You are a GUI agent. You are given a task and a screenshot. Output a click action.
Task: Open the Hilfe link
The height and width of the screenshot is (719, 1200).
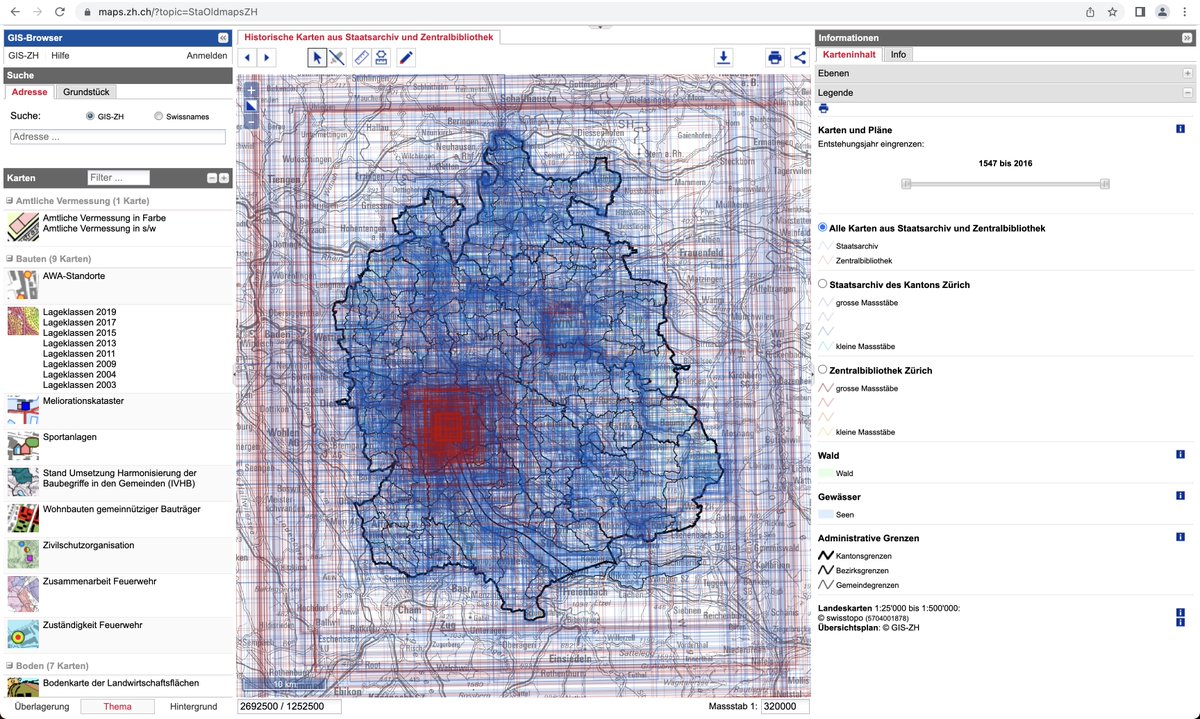60,56
